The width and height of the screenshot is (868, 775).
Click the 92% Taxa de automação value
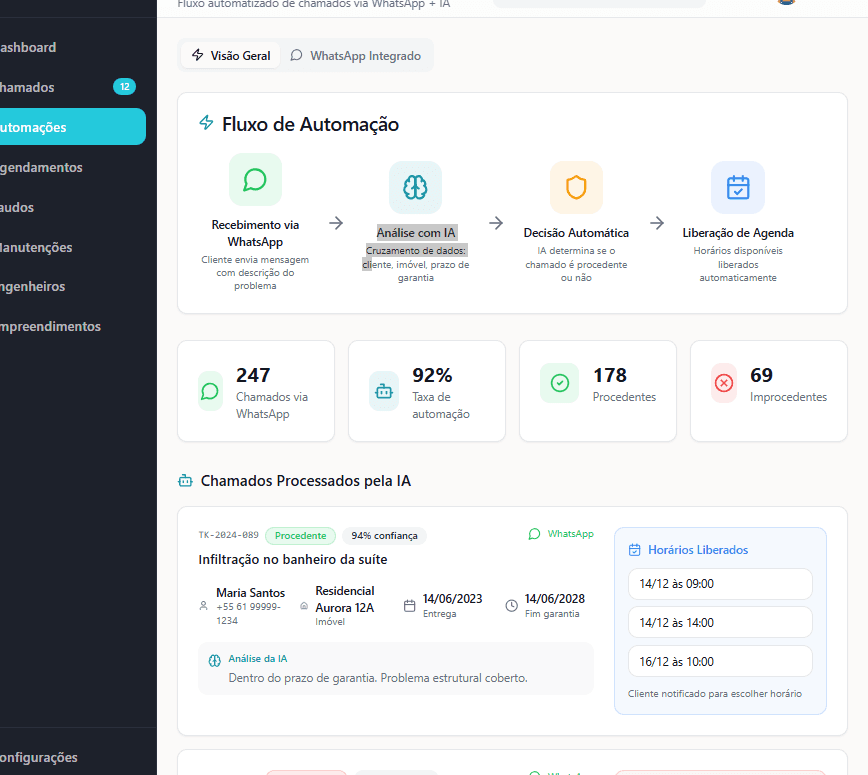(x=432, y=375)
